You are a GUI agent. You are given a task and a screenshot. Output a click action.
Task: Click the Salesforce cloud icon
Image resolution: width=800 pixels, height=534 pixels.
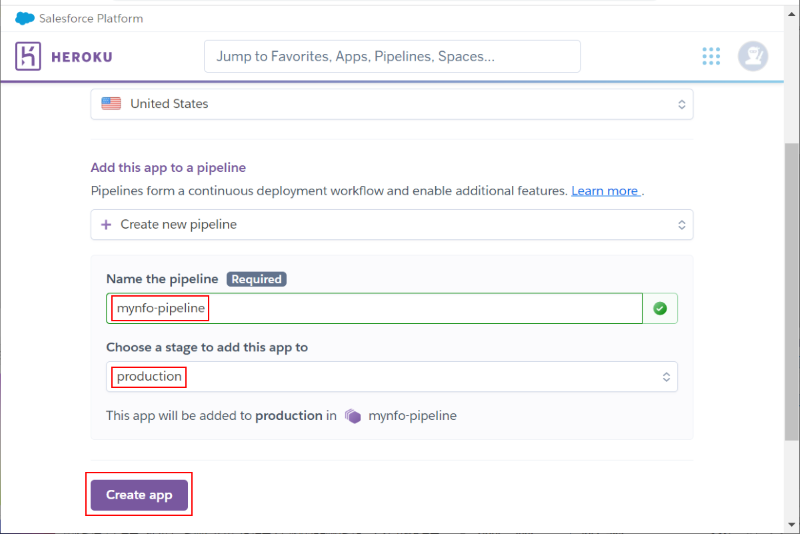tap(24, 18)
